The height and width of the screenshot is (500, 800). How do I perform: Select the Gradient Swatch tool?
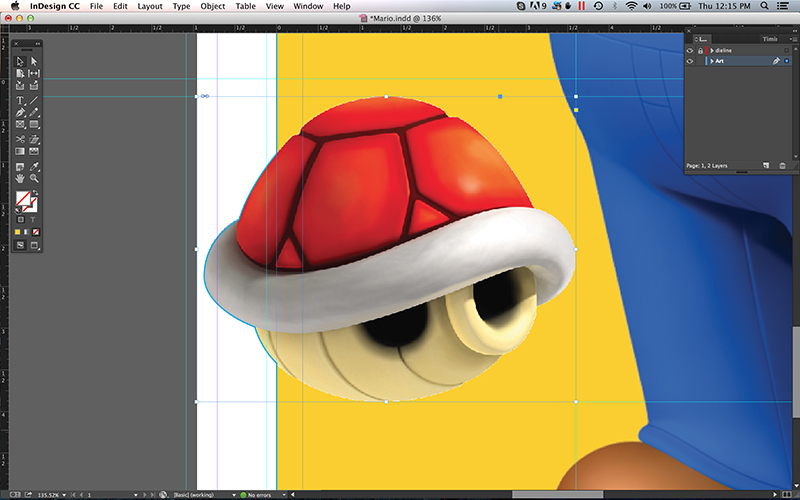click(20, 151)
